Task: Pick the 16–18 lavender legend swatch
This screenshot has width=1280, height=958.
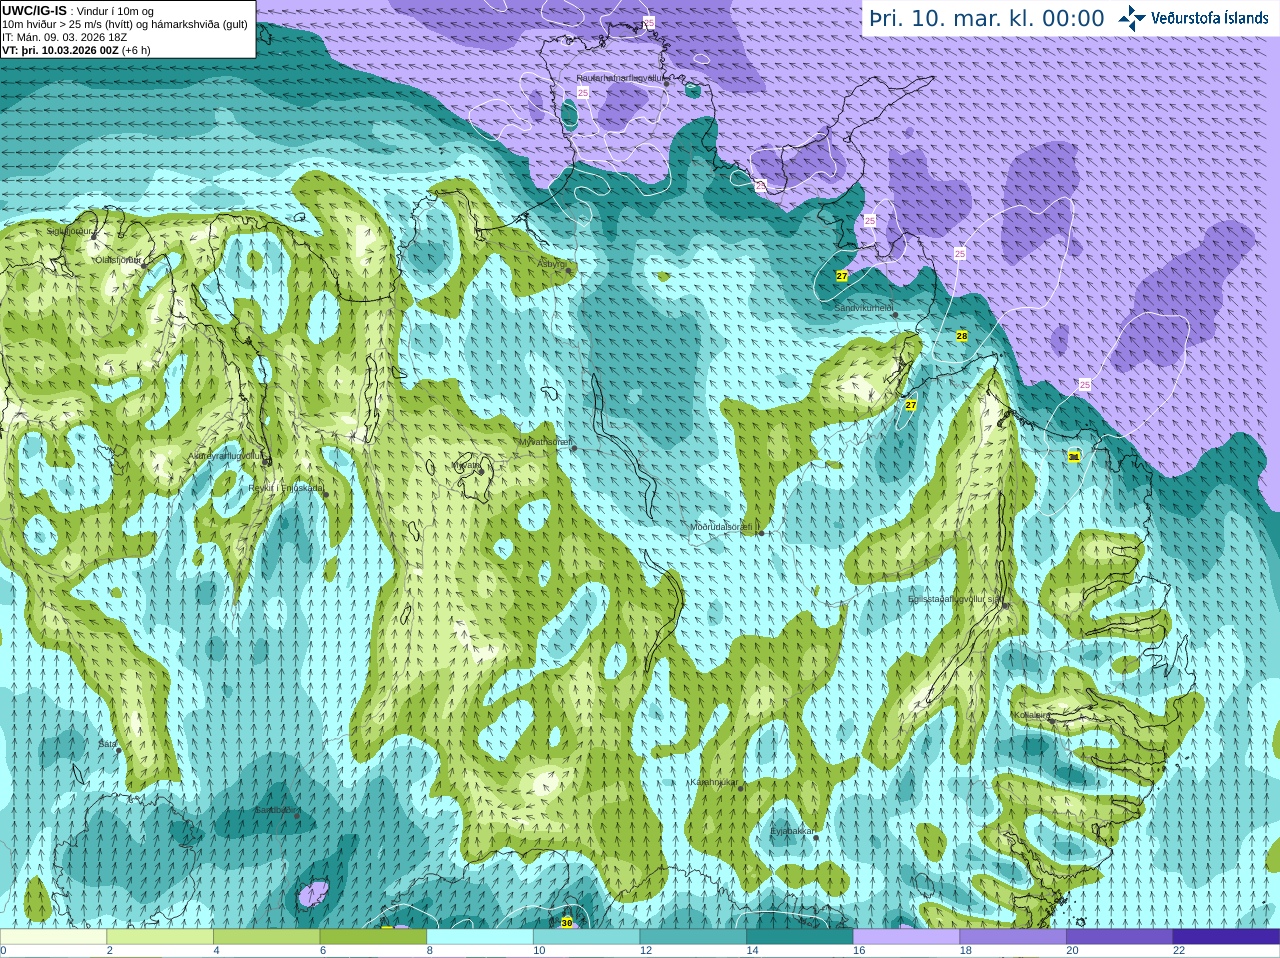Action: (x=907, y=937)
